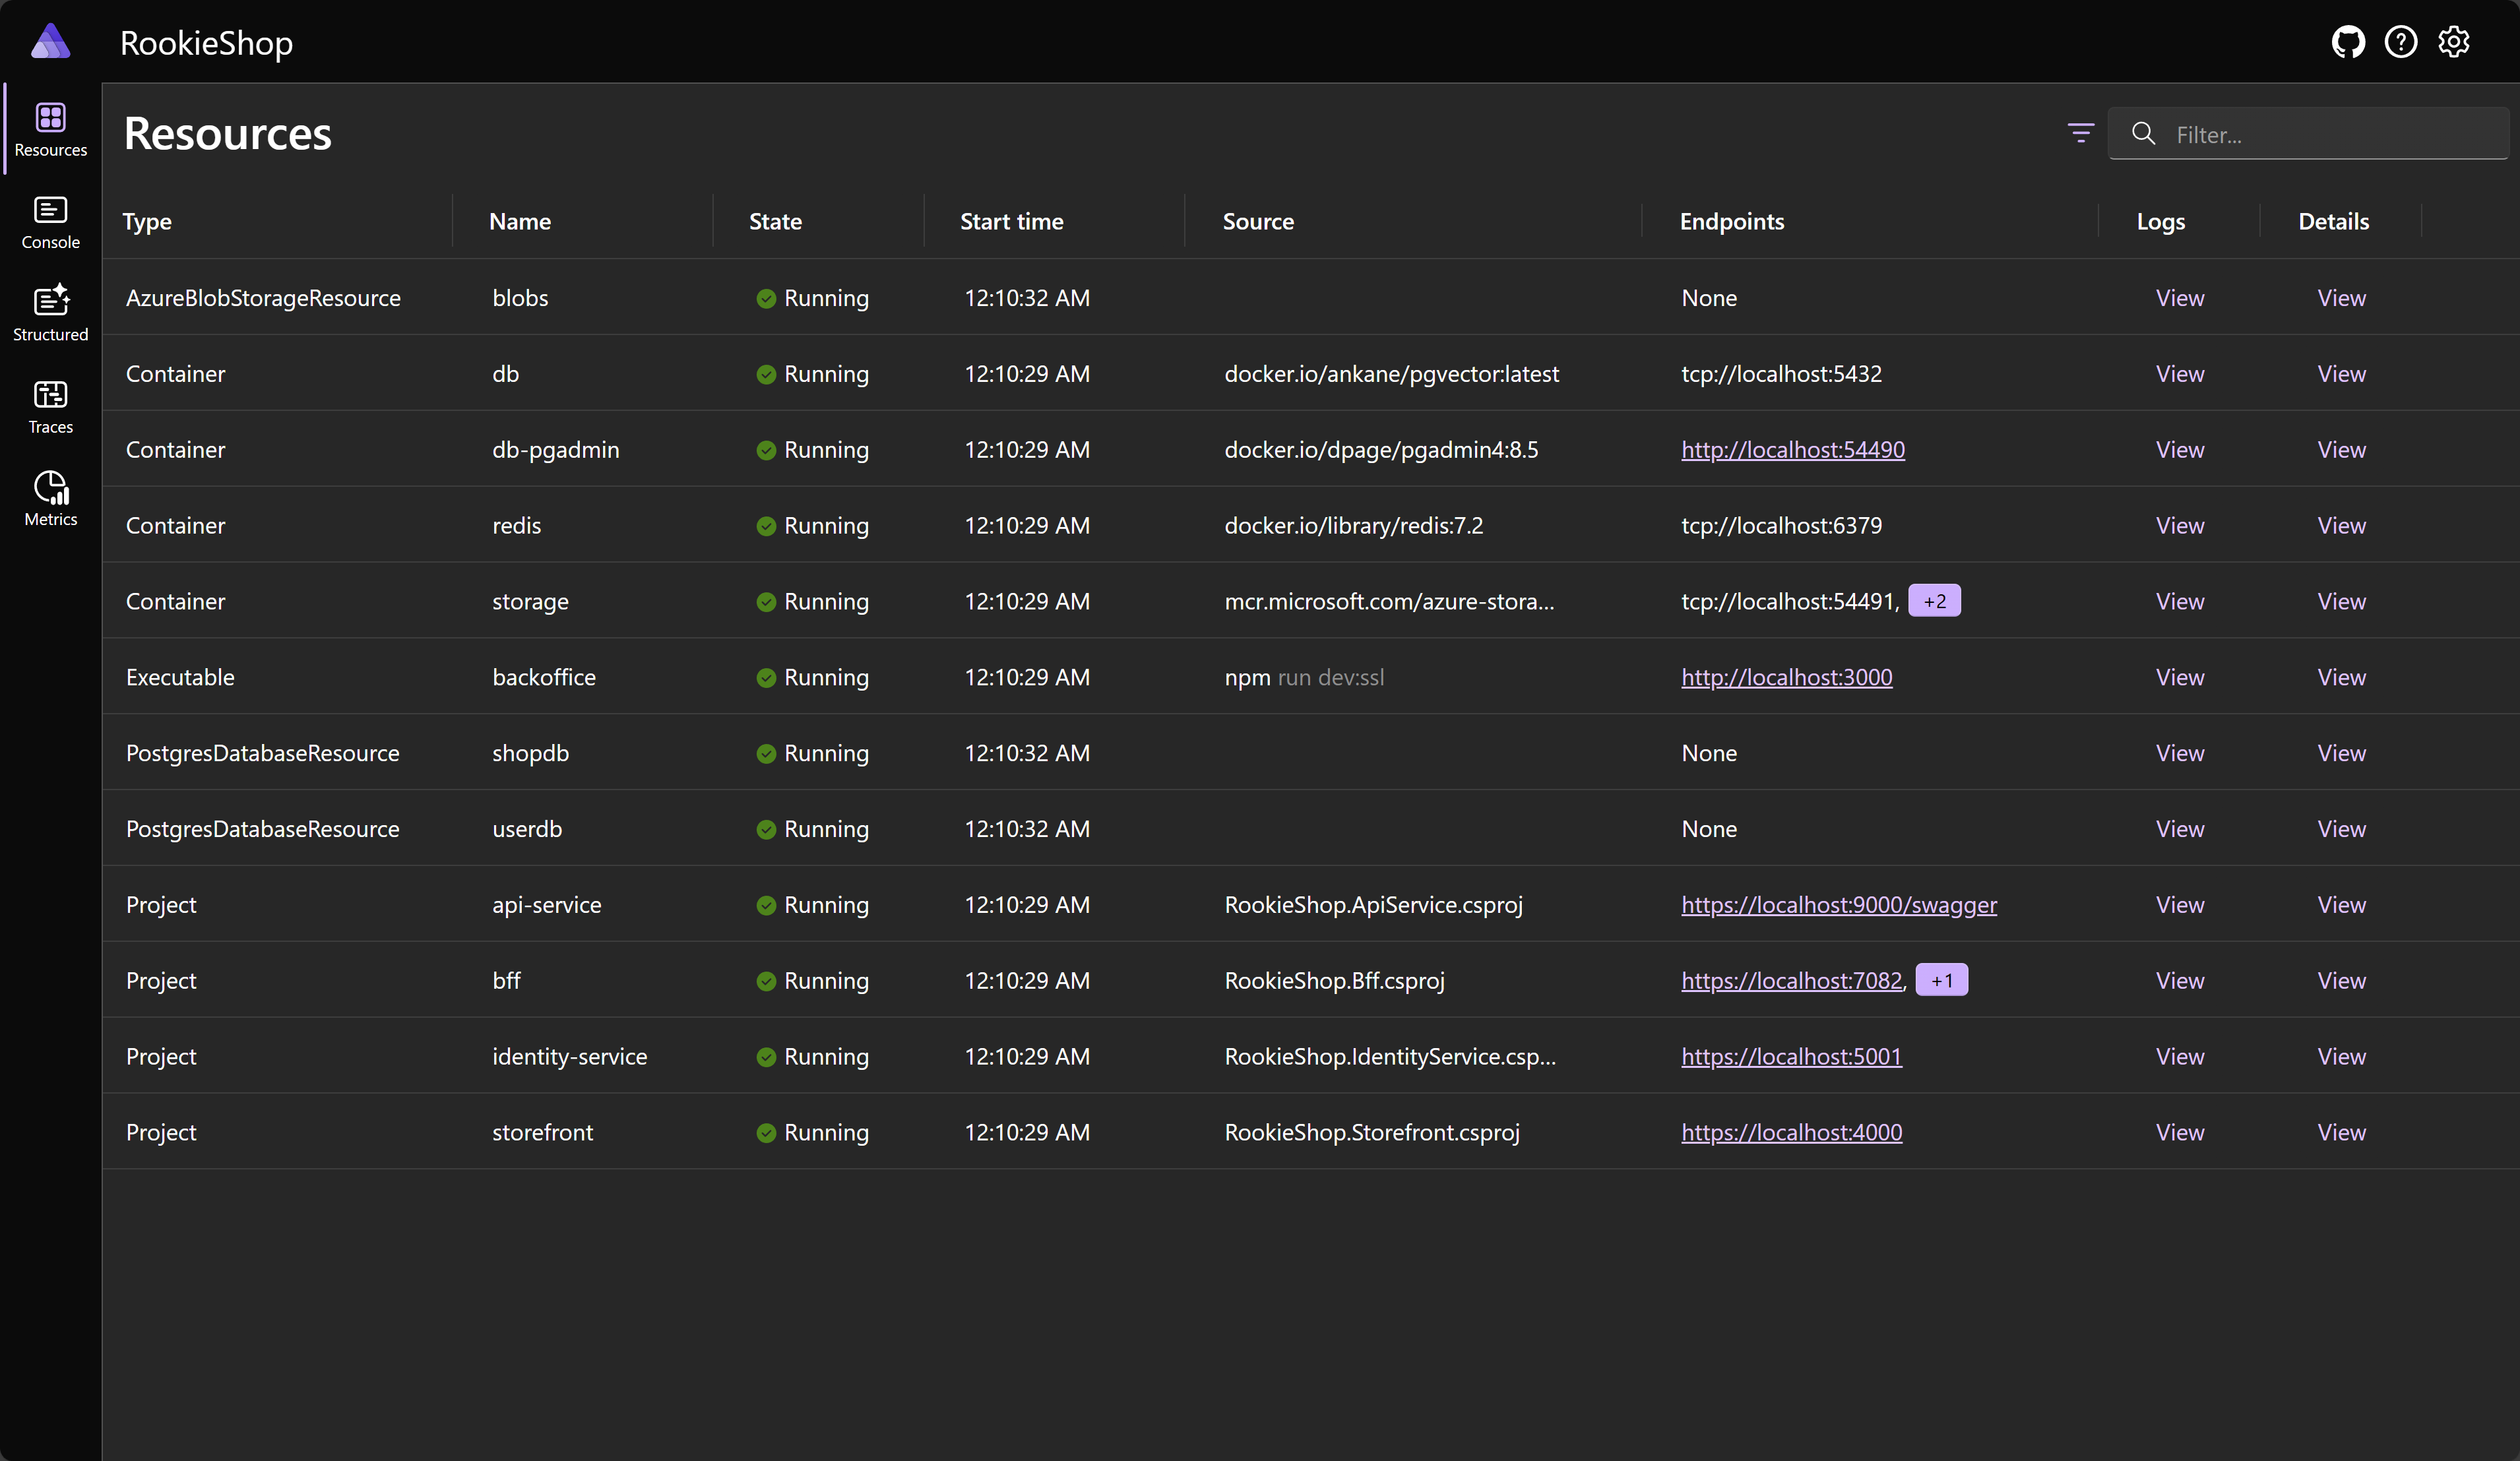Switch to the Metrics sidebar page
Screen dimensions: 2520x1461
coord(50,498)
